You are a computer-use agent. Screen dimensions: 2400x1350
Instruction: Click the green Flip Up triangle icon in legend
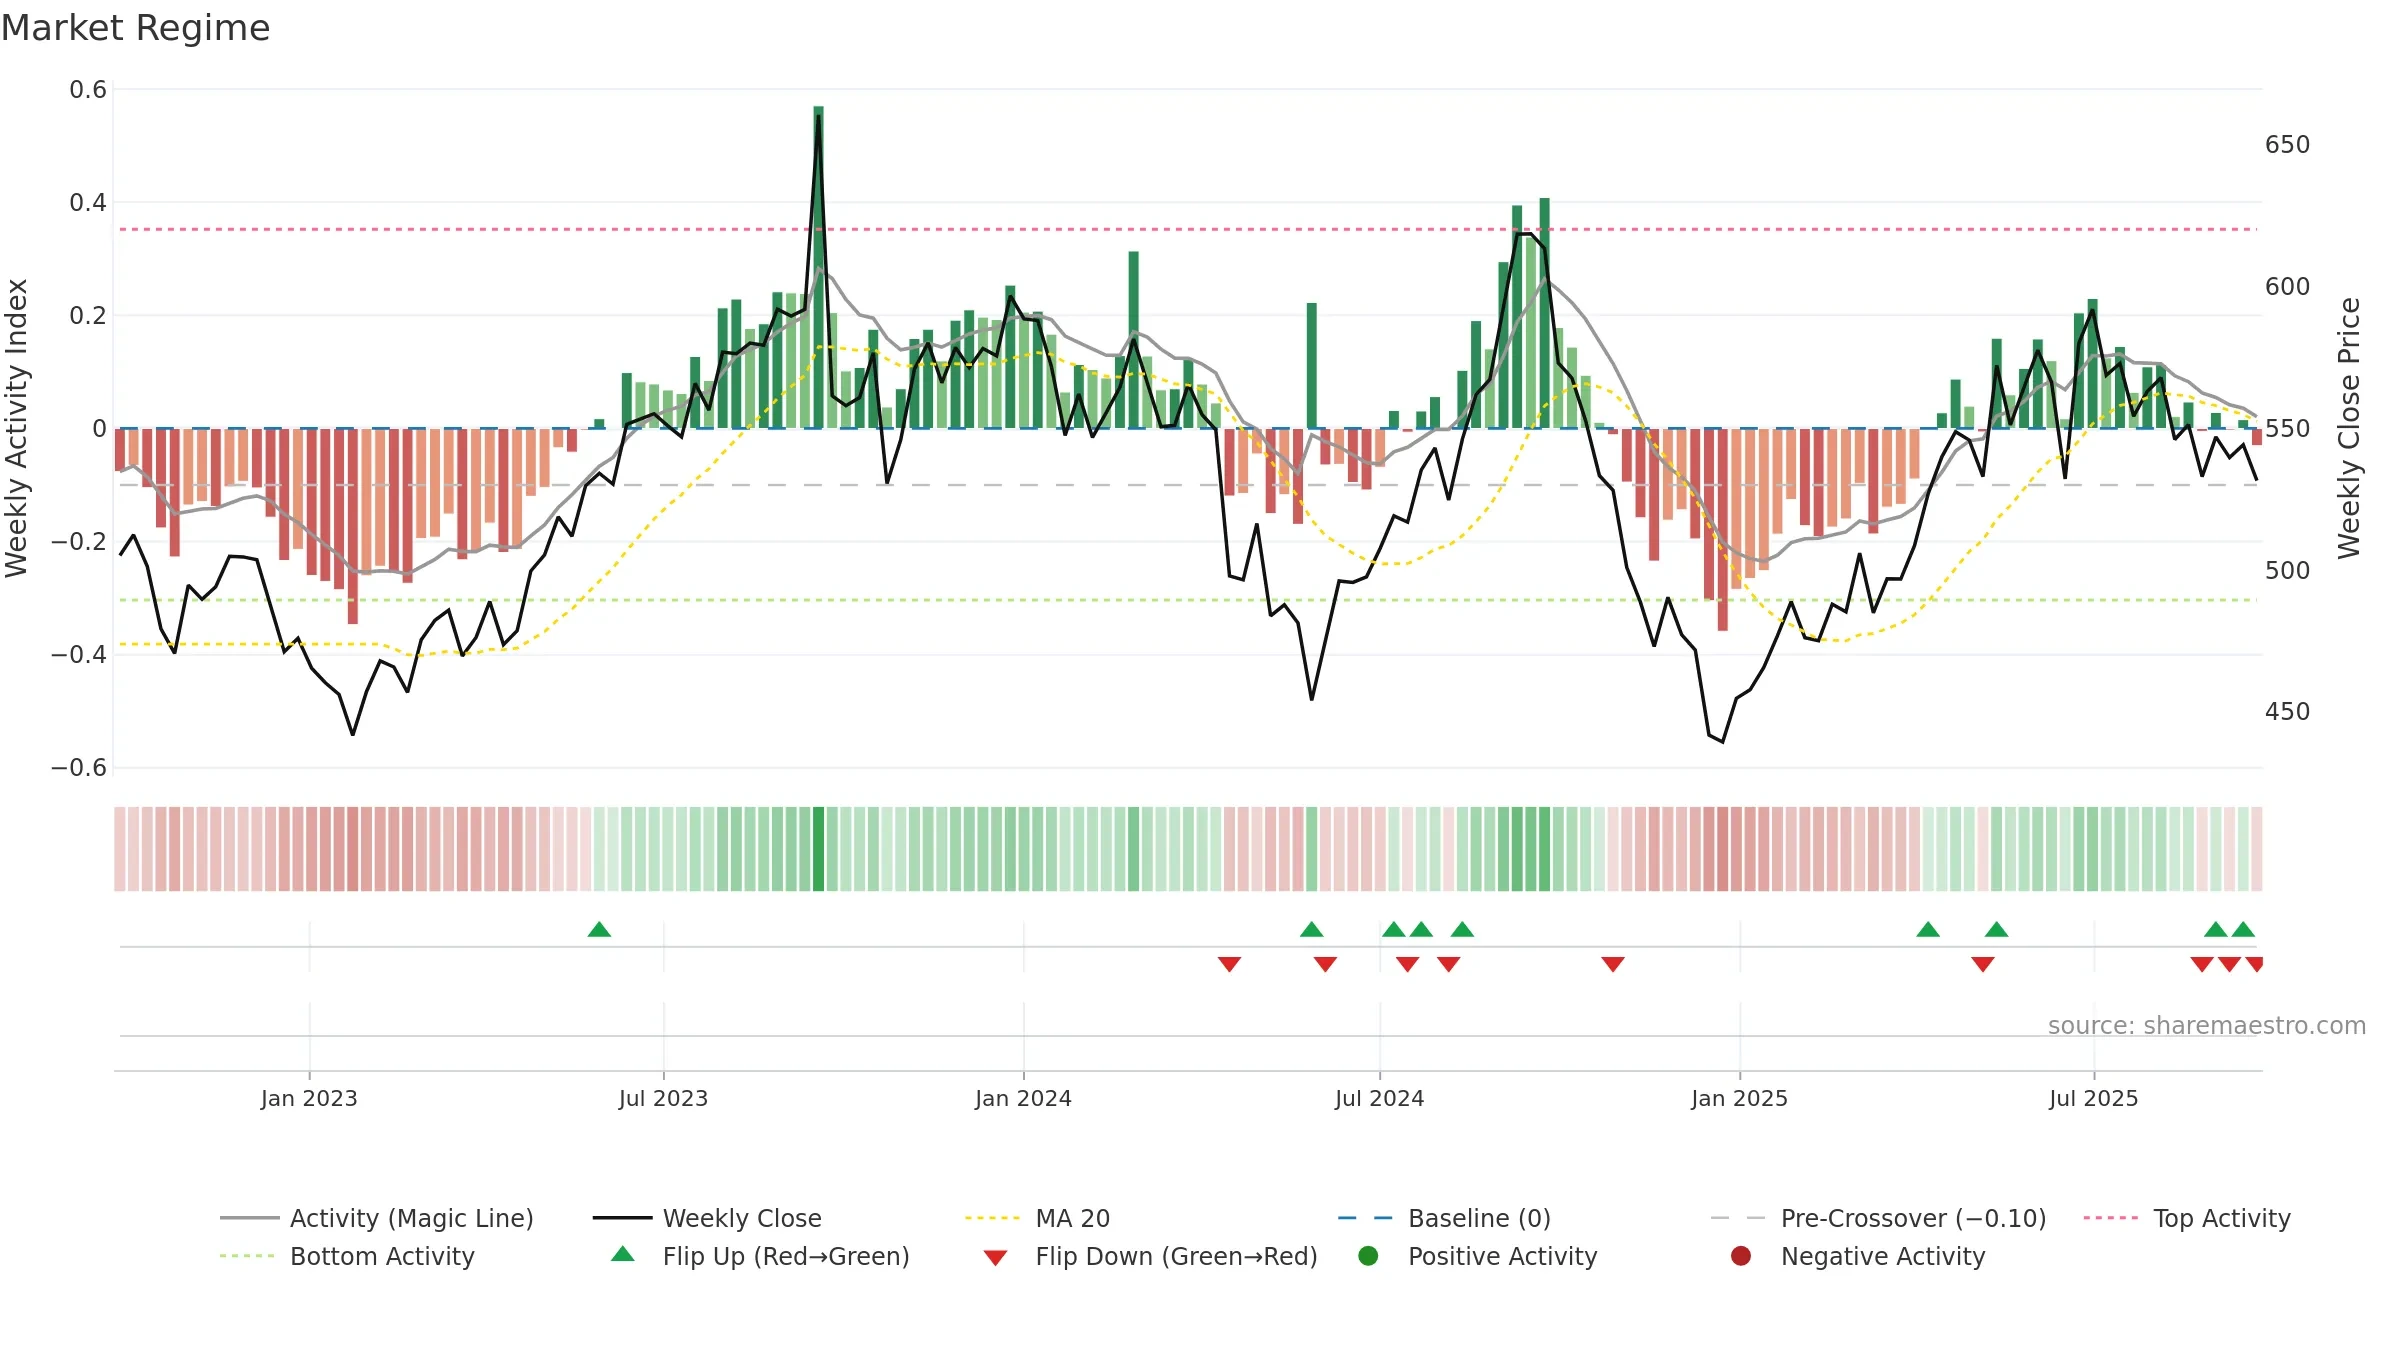coord(623,1254)
